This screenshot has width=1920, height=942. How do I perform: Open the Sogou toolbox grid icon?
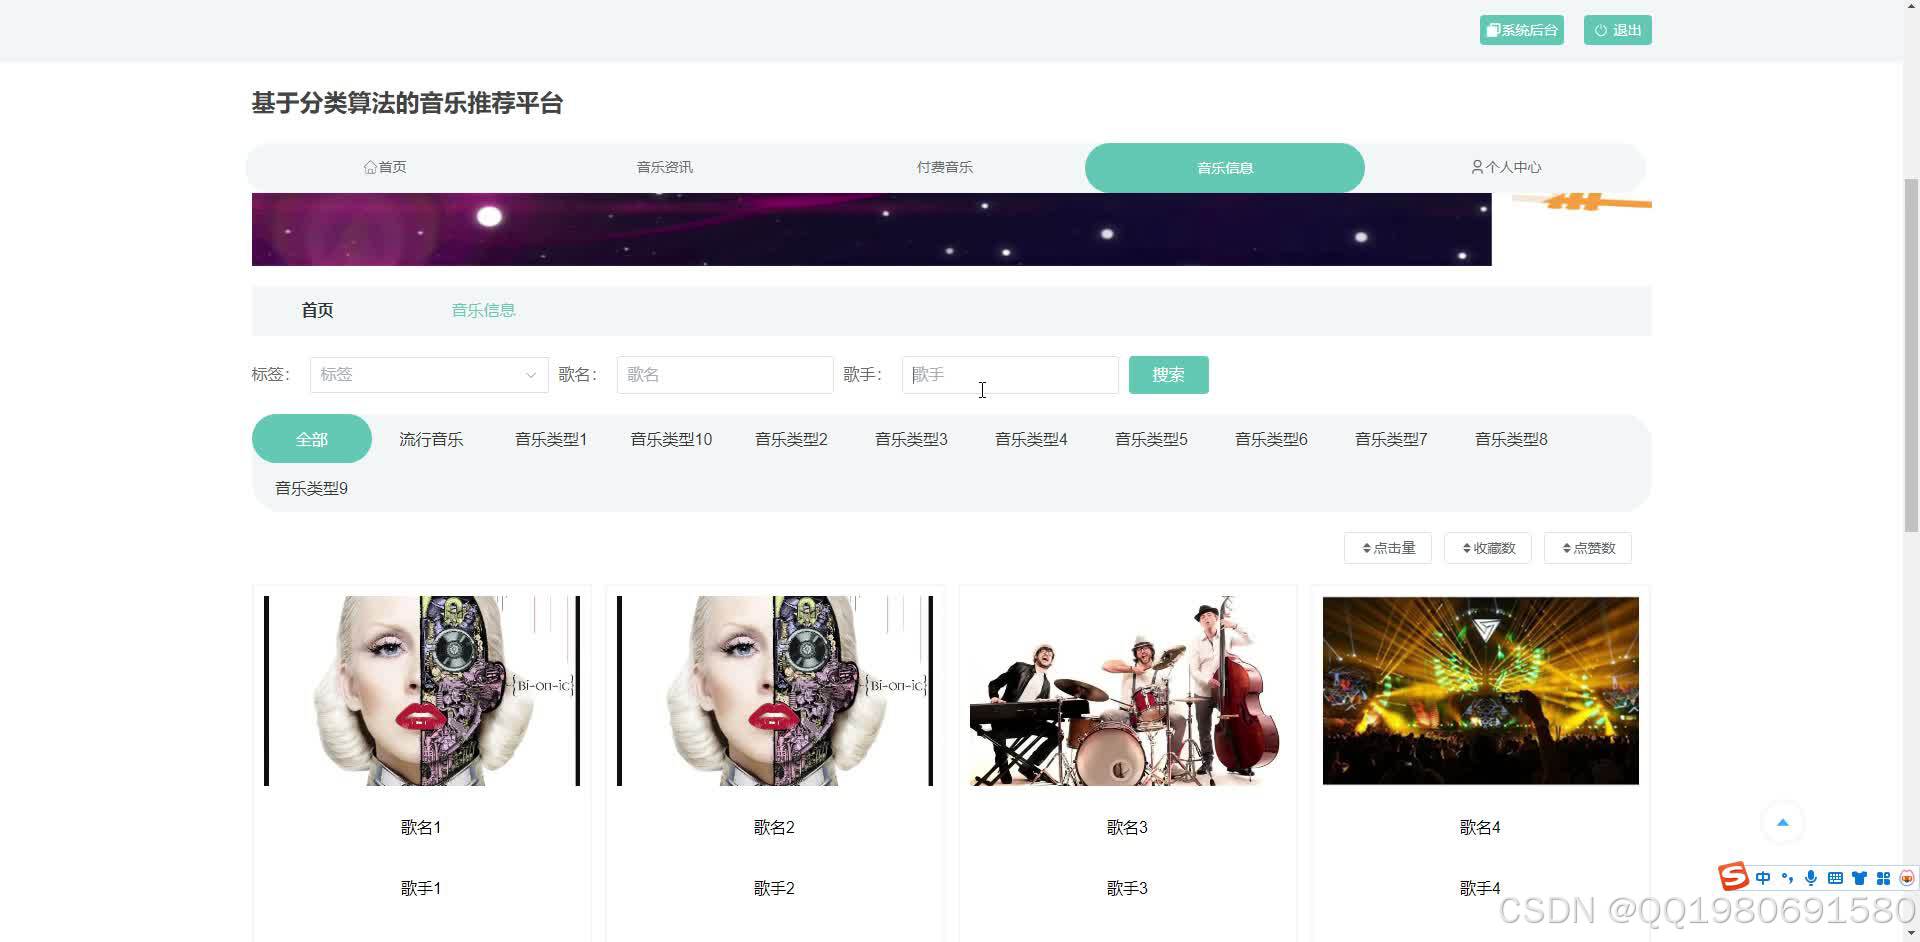click(1884, 877)
